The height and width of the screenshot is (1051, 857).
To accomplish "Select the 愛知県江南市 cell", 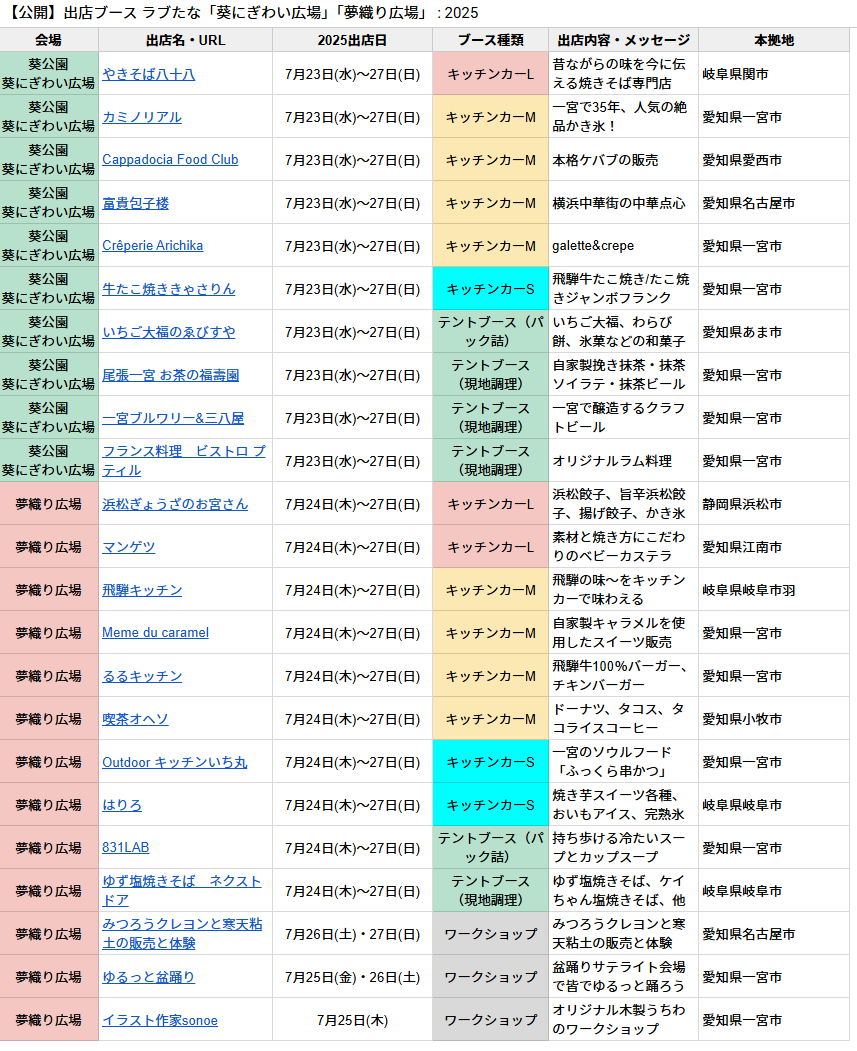I will pyautogui.click(x=774, y=547).
